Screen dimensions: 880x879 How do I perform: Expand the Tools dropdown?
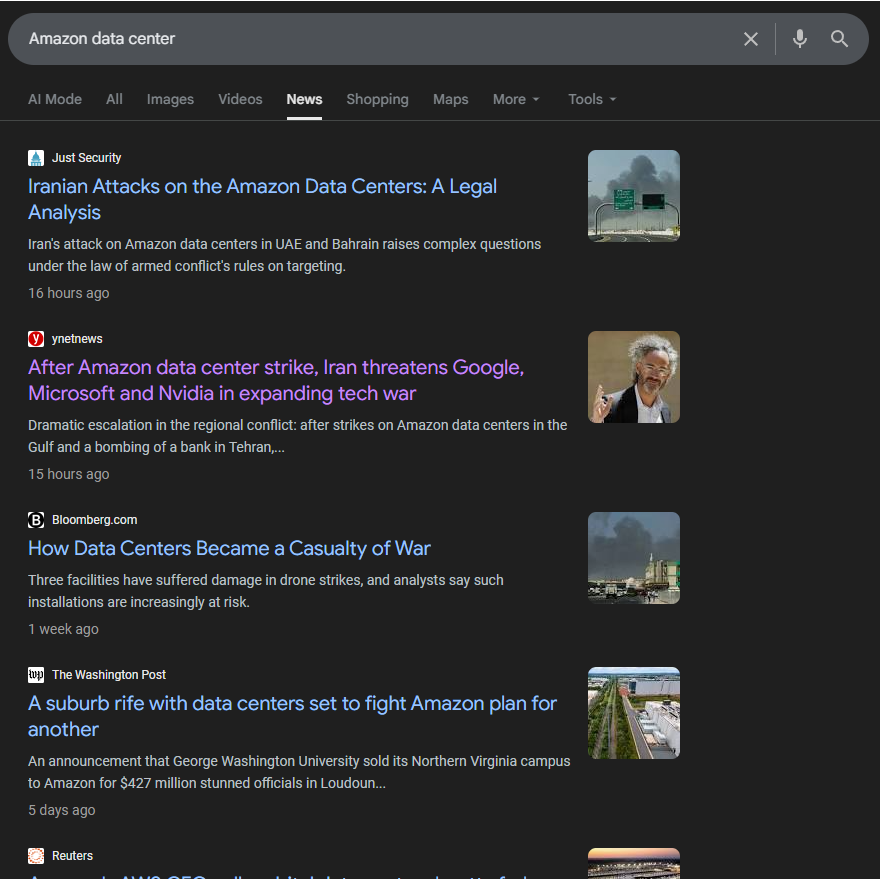592,99
